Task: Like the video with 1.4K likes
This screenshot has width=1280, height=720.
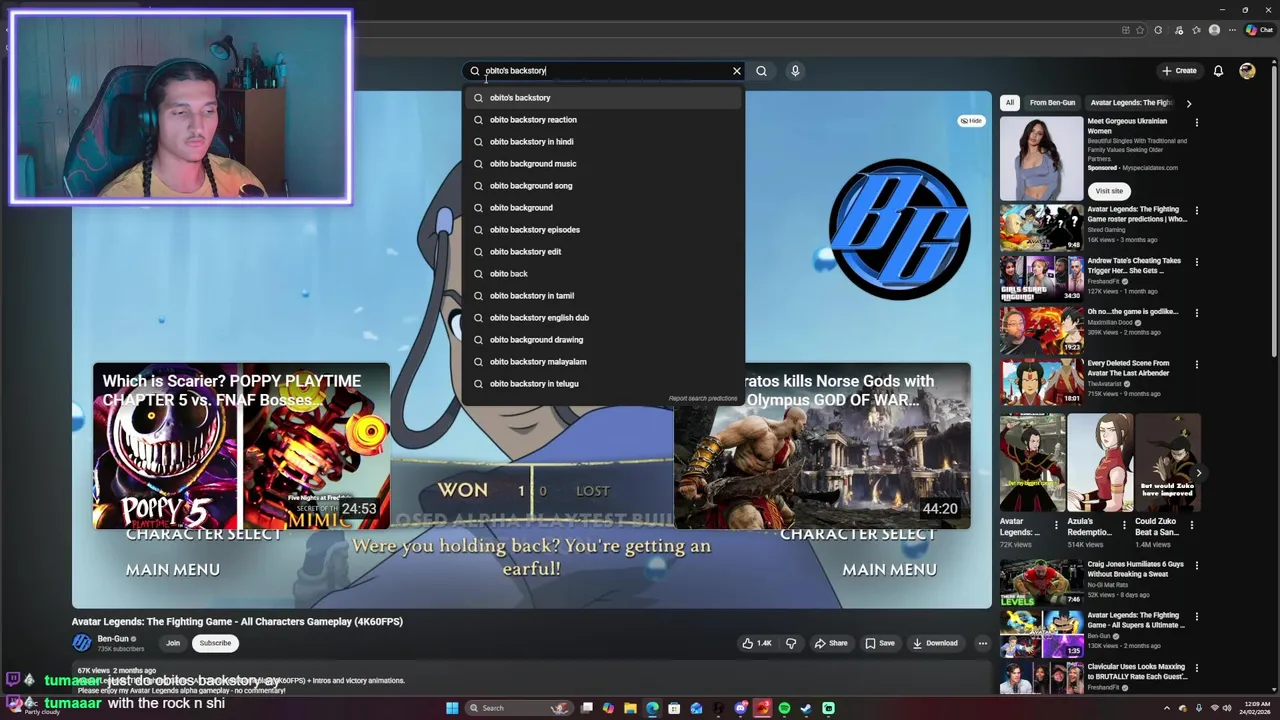Action: click(x=757, y=643)
